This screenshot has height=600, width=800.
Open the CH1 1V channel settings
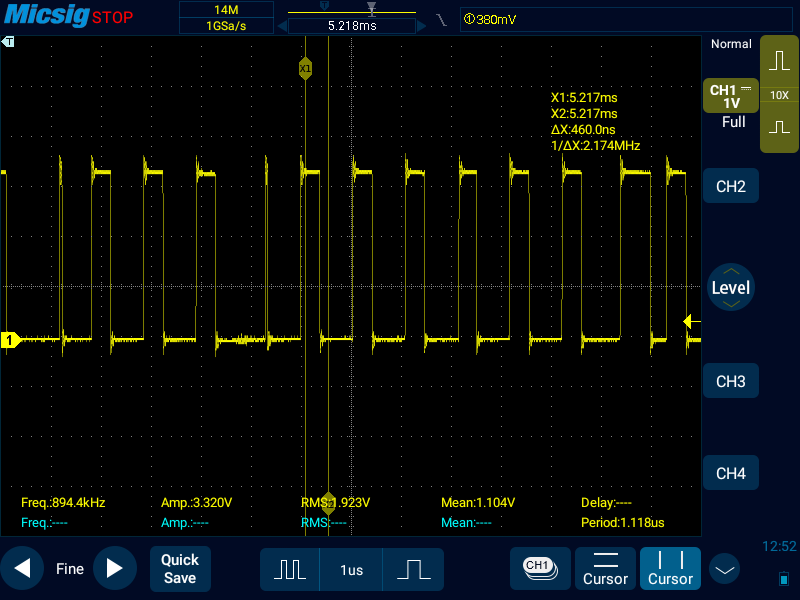coord(731,96)
